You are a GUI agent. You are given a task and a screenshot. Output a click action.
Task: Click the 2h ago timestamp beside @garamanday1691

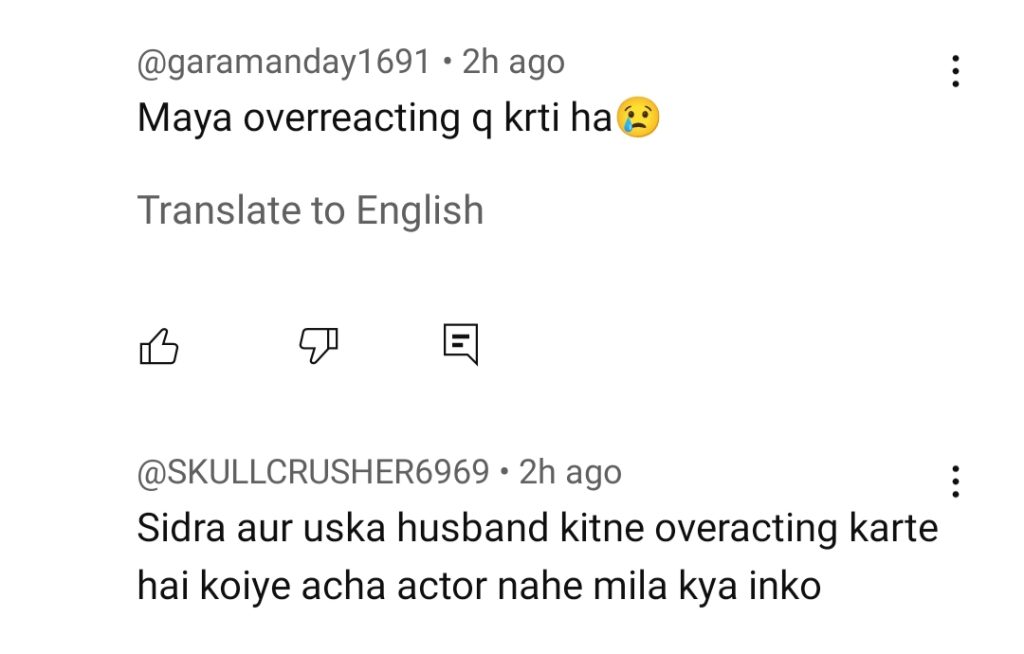513,62
